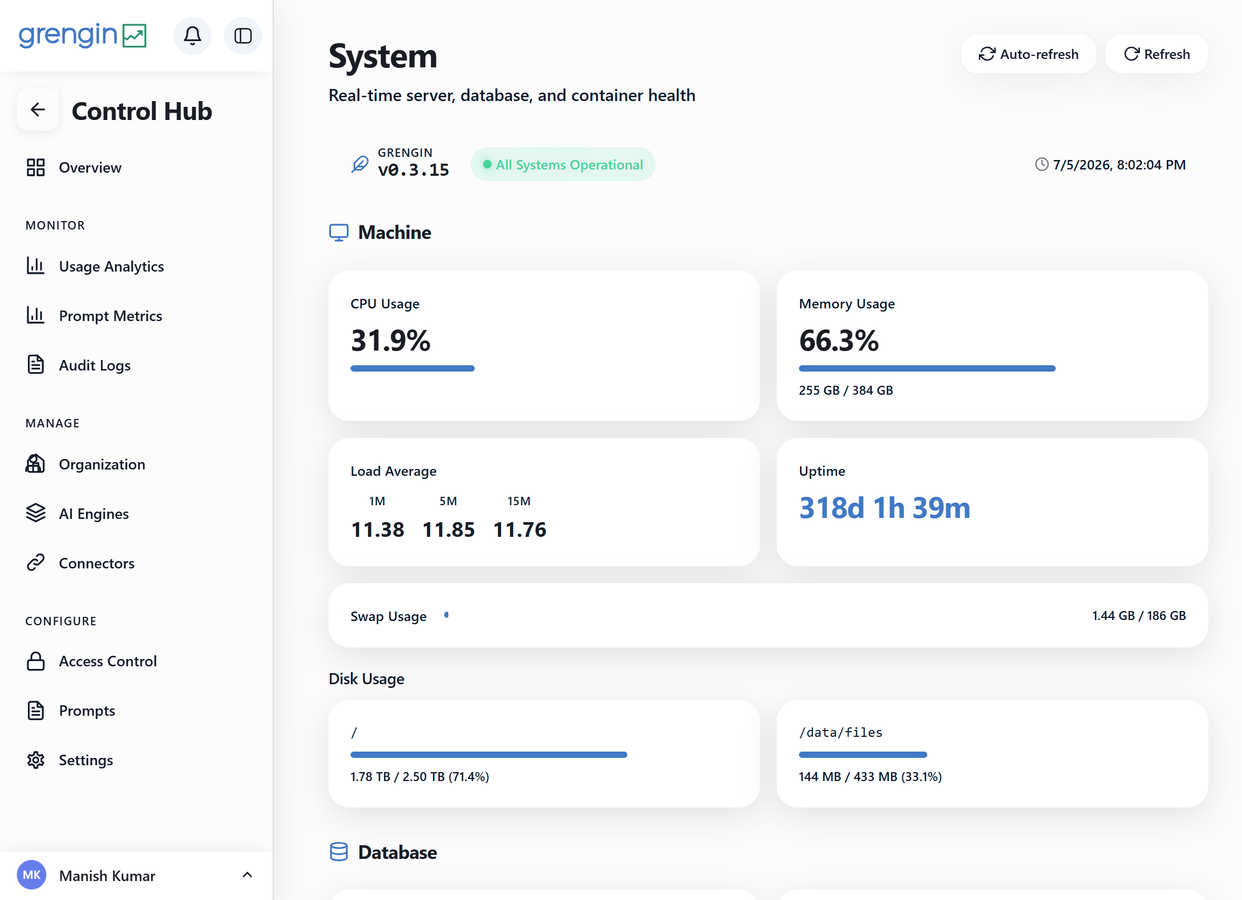The image size is (1242, 900).
Task: Click the 1.78 TB / 2.50 TB (71.4%) text
Action: click(x=420, y=776)
